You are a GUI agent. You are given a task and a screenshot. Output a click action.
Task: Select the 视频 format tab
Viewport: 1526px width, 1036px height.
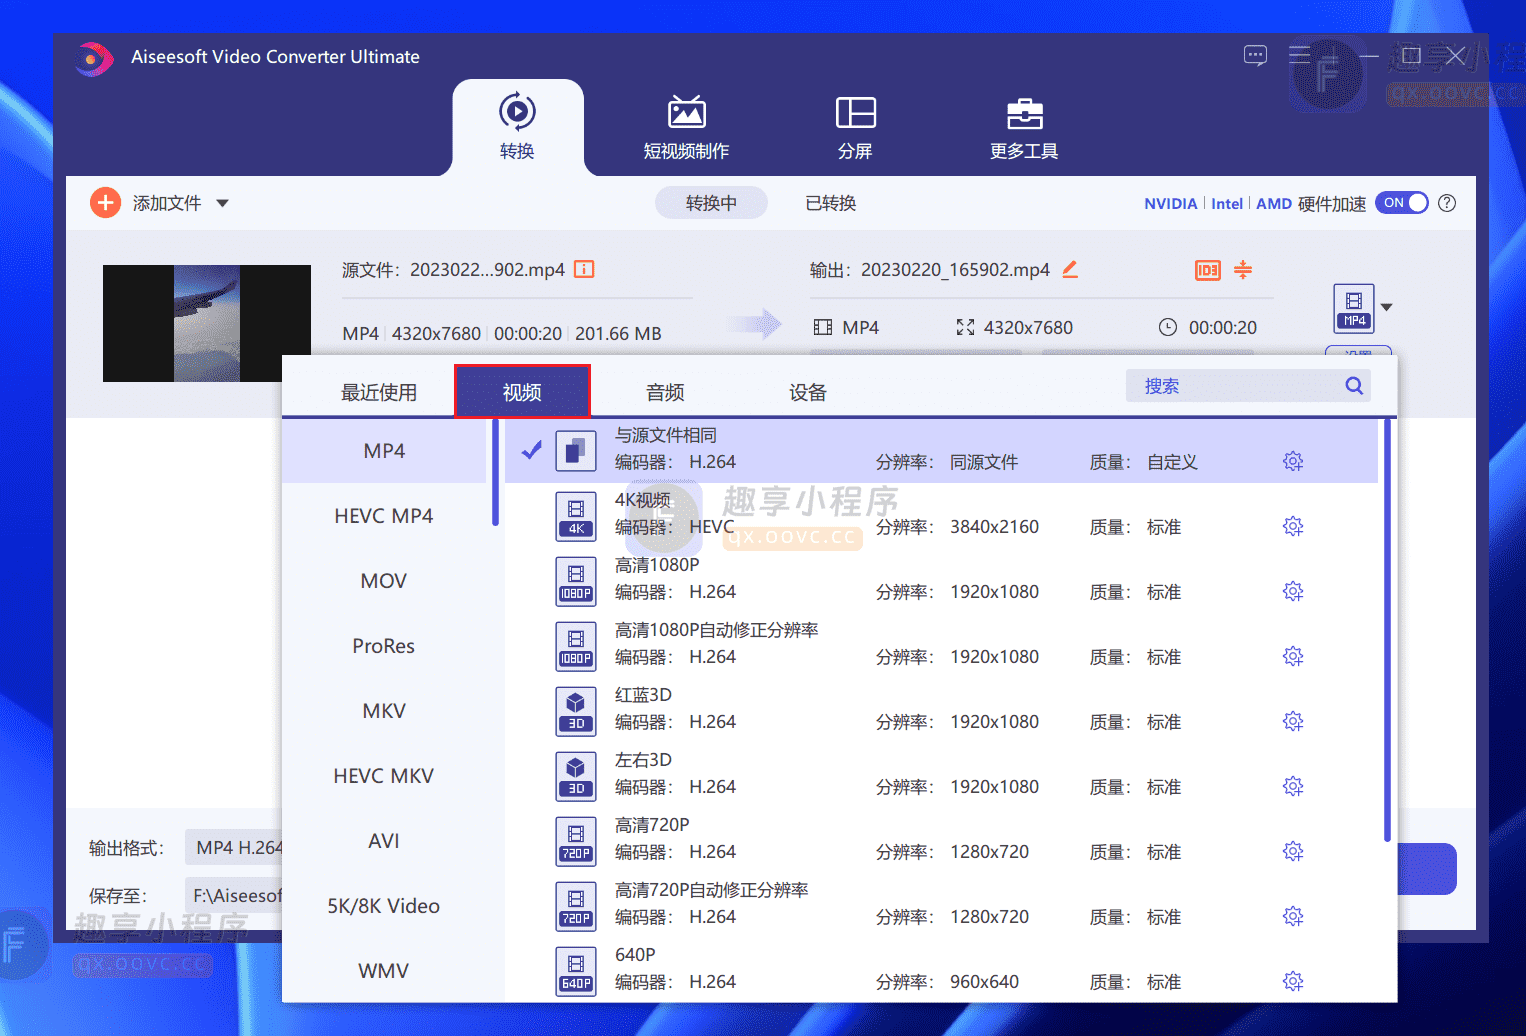[x=522, y=392]
